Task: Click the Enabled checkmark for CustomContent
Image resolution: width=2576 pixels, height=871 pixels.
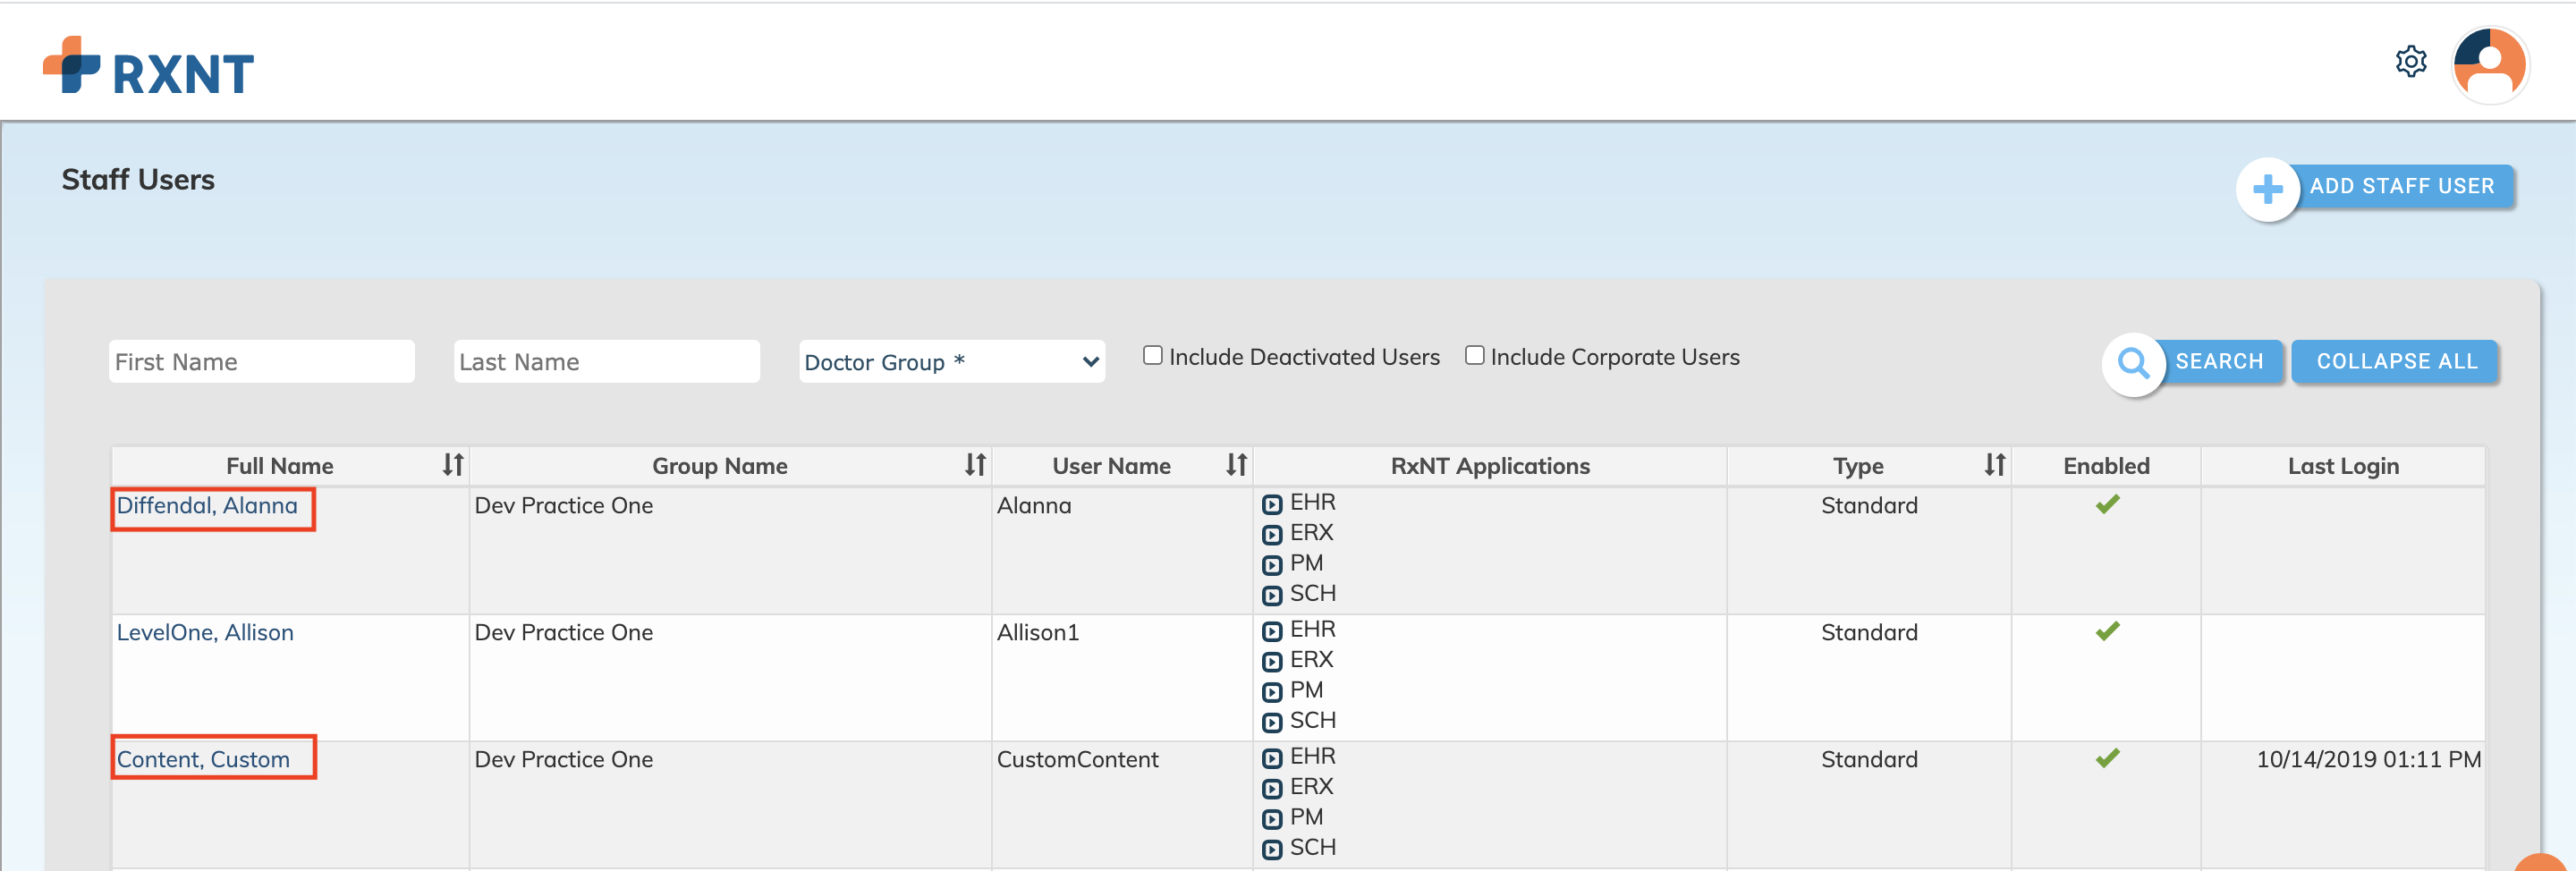Action: coord(2107,758)
